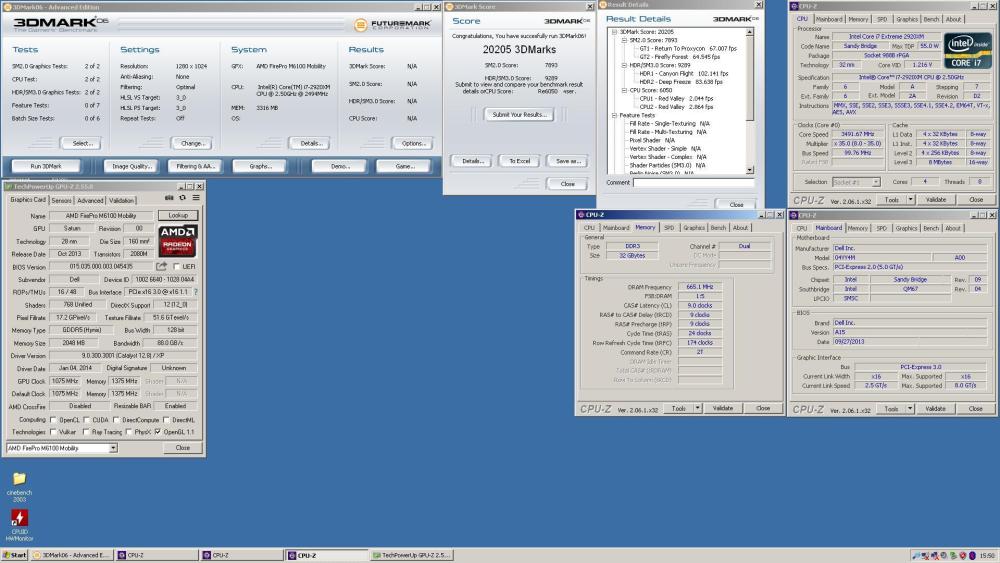This screenshot has width=1000, height=563.
Task: Click the Submit Your Results button
Action: point(519,115)
